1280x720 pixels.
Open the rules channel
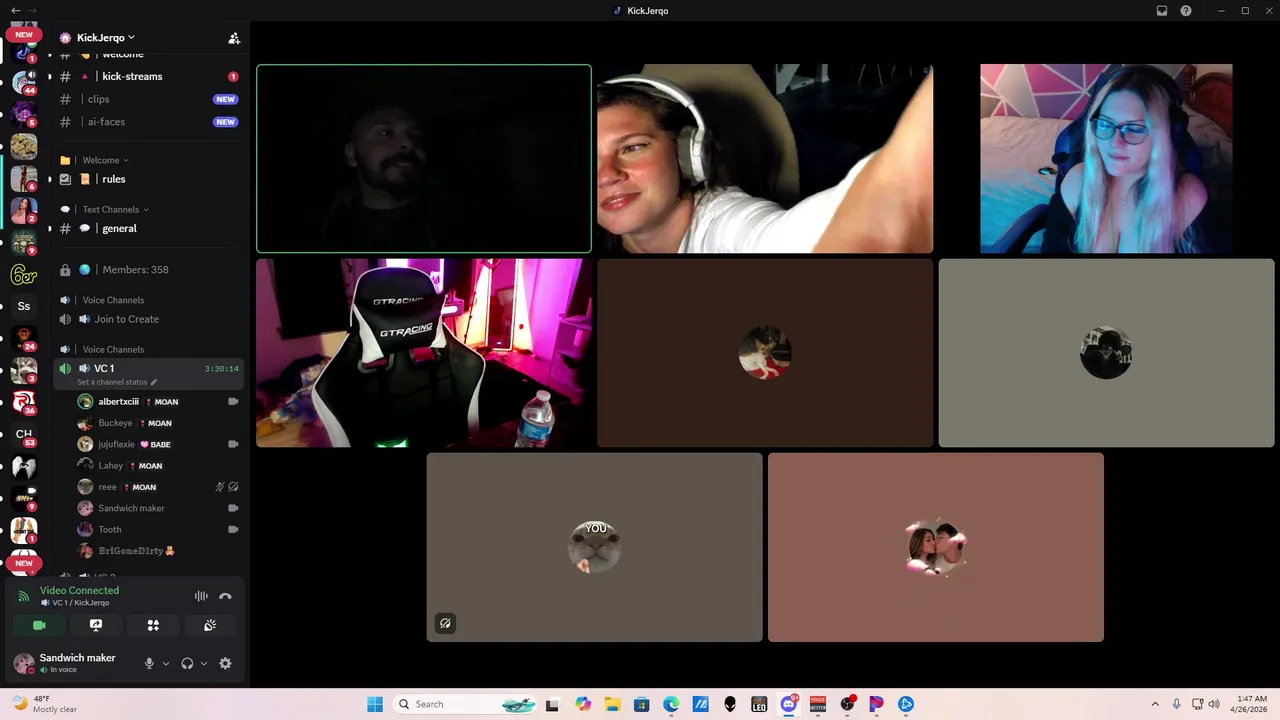click(148, 179)
